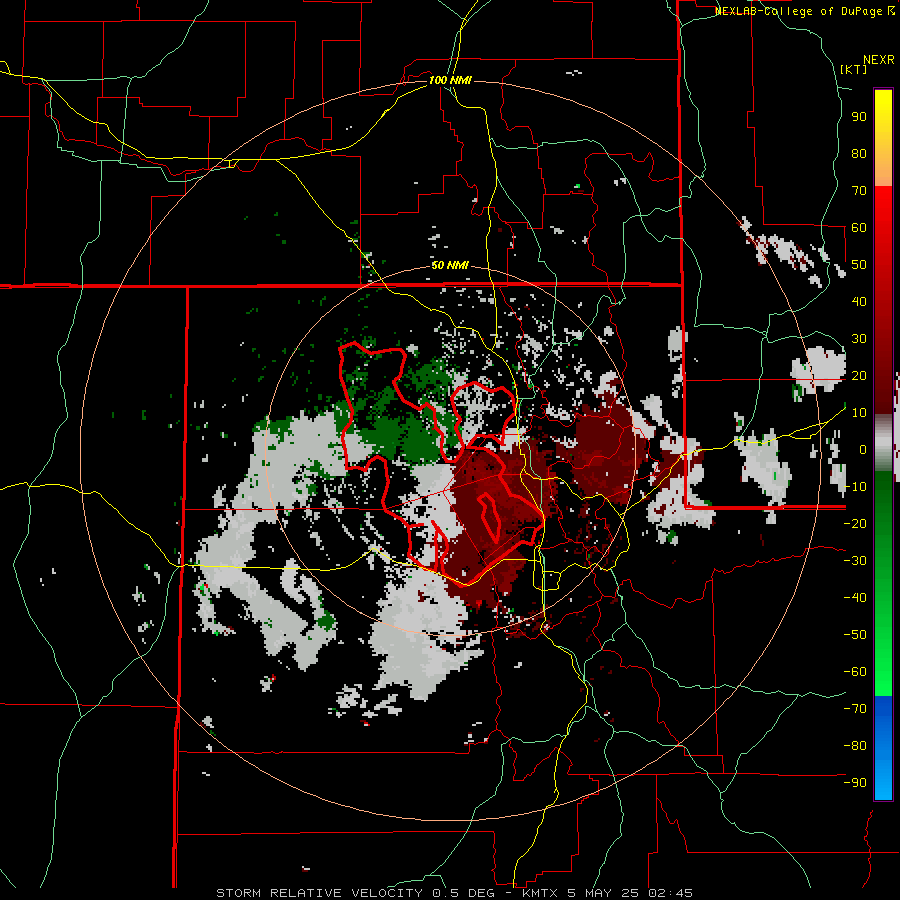This screenshot has height=900, width=900.
Task: Click the 50 value on velocity scale
Action: 859,265
